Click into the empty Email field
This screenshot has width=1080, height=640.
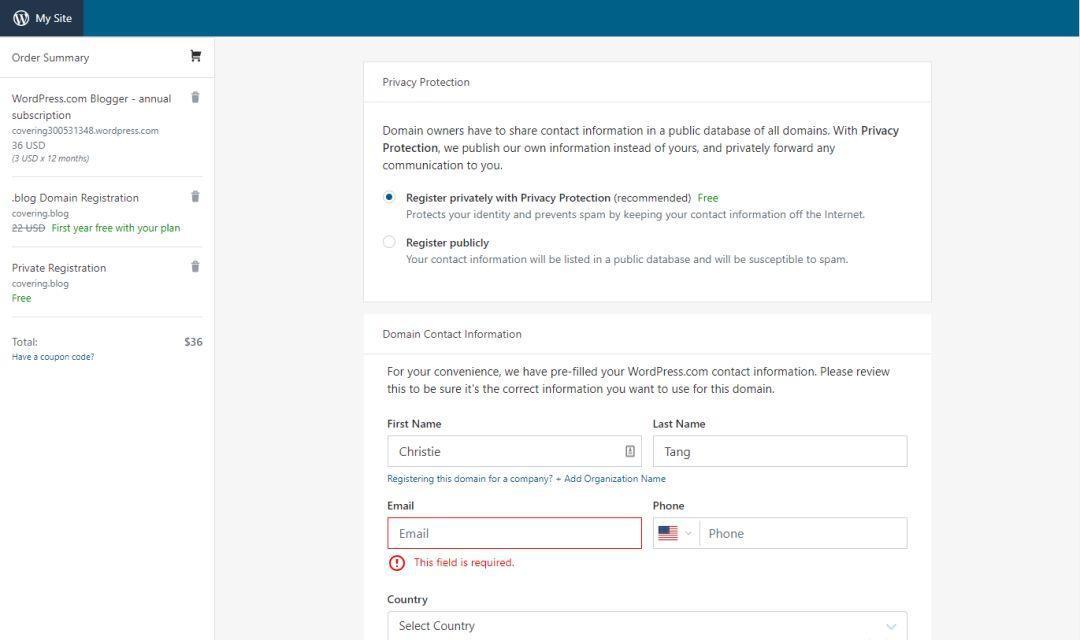tap(514, 533)
